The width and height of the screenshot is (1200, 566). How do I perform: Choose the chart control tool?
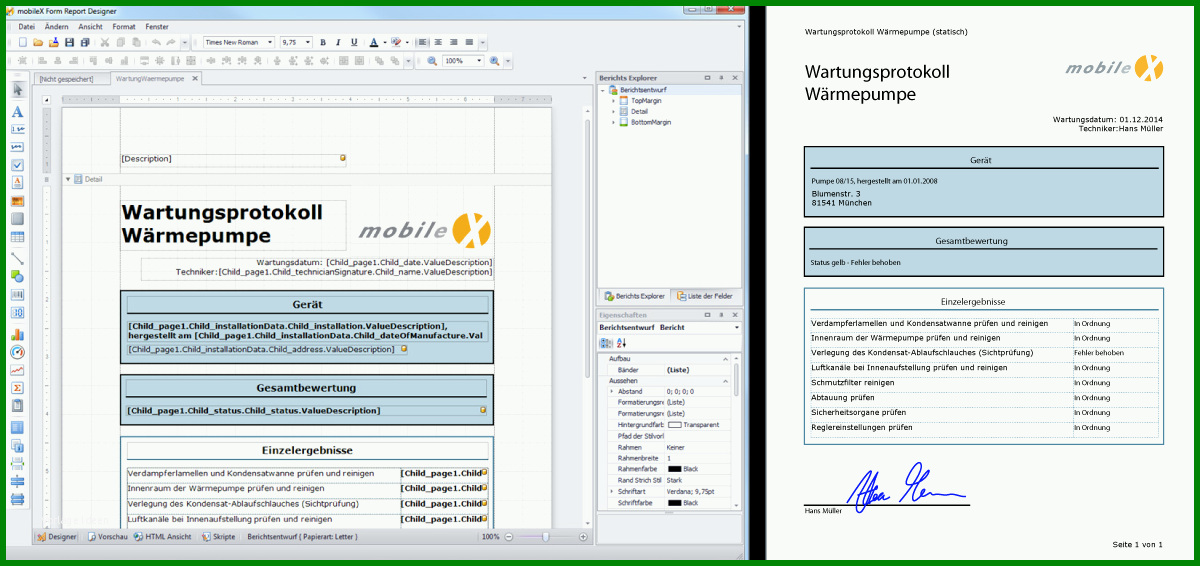(x=17, y=334)
